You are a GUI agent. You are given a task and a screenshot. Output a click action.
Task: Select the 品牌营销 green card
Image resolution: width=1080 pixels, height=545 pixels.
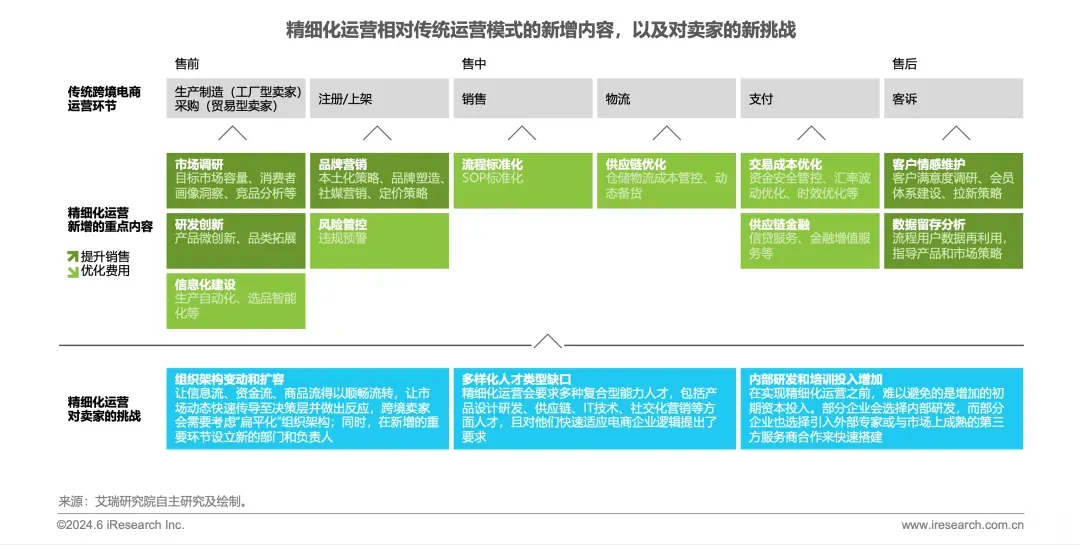(380, 181)
